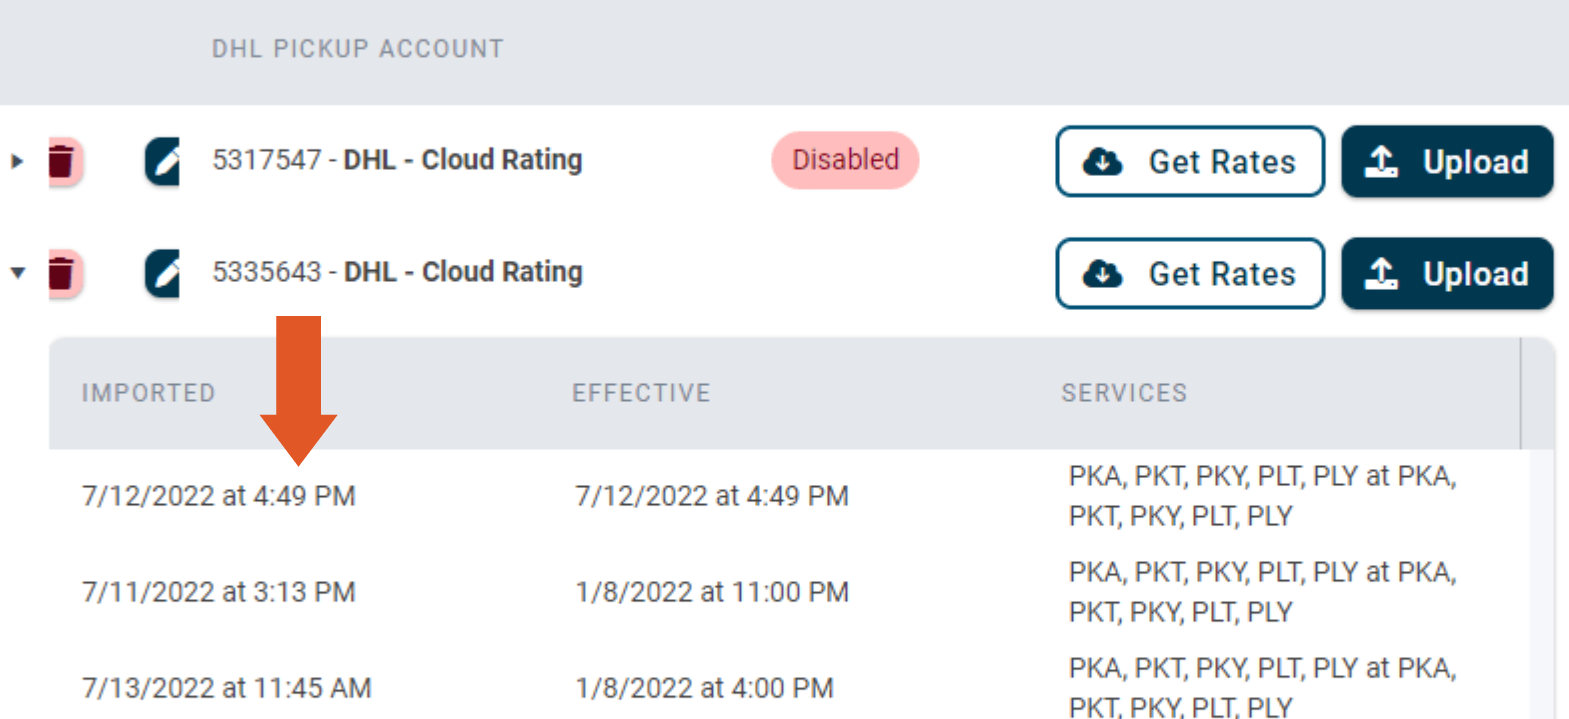Image resolution: width=1569 pixels, height=719 pixels.
Task: Click the DHL Pickup Account header
Action: click(357, 49)
